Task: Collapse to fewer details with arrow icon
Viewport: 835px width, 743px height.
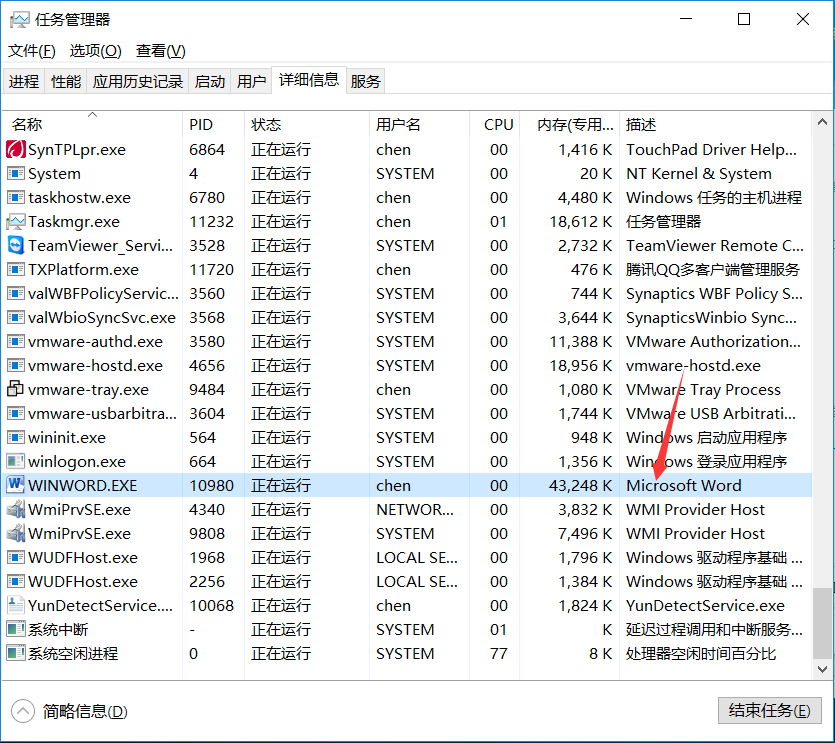Action: tap(22, 711)
